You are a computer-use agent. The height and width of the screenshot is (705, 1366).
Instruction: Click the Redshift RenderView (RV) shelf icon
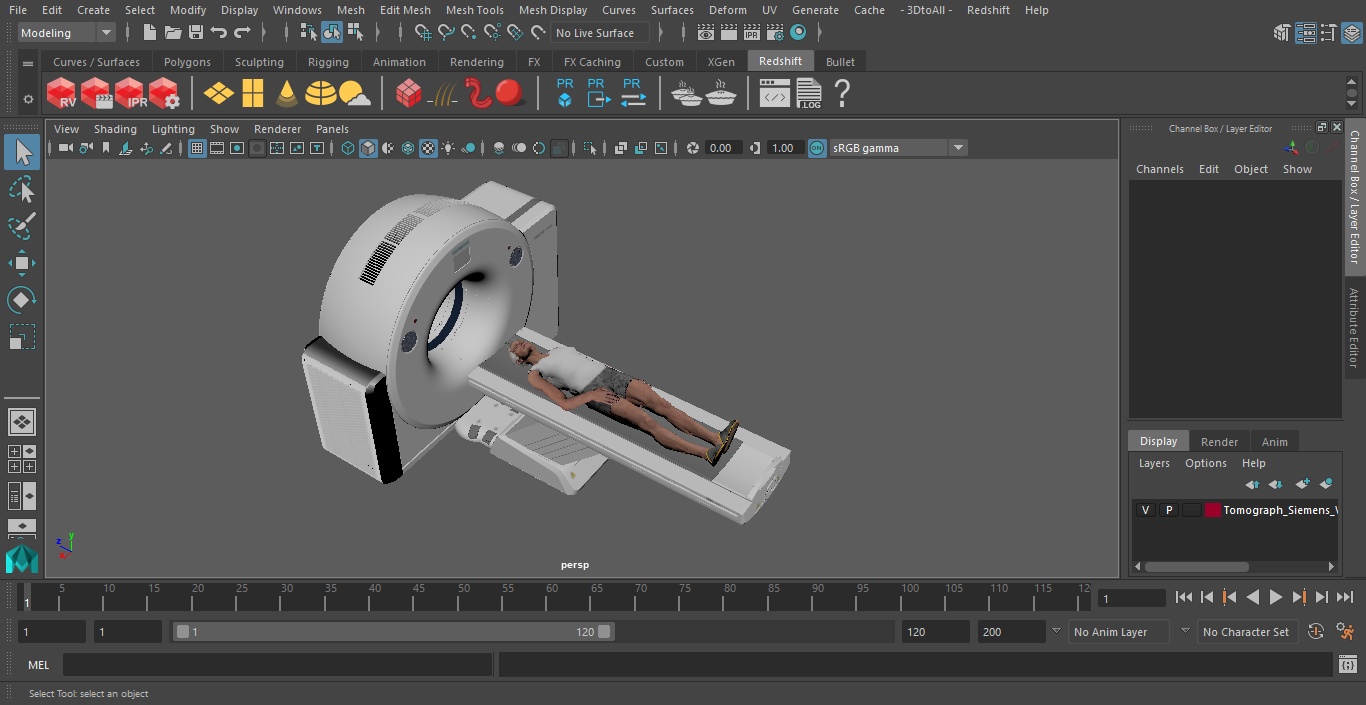(62, 94)
